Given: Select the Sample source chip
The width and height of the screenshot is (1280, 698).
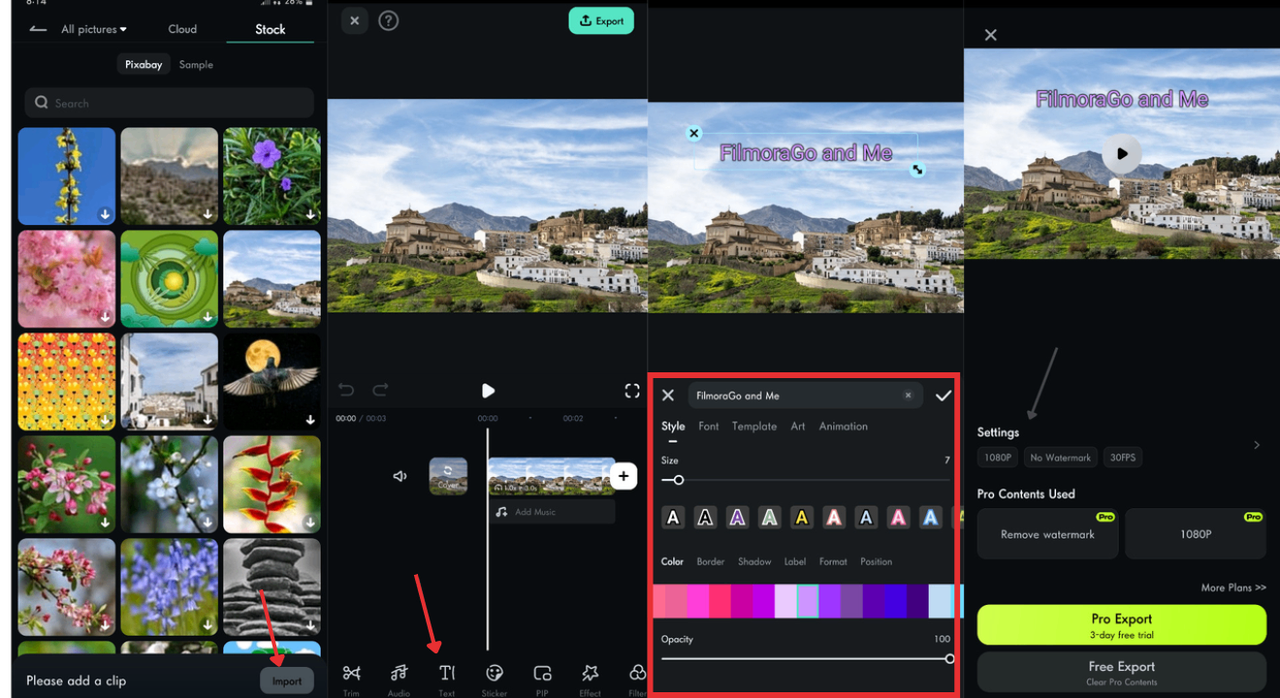Looking at the screenshot, I should pyautogui.click(x=196, y=64).
